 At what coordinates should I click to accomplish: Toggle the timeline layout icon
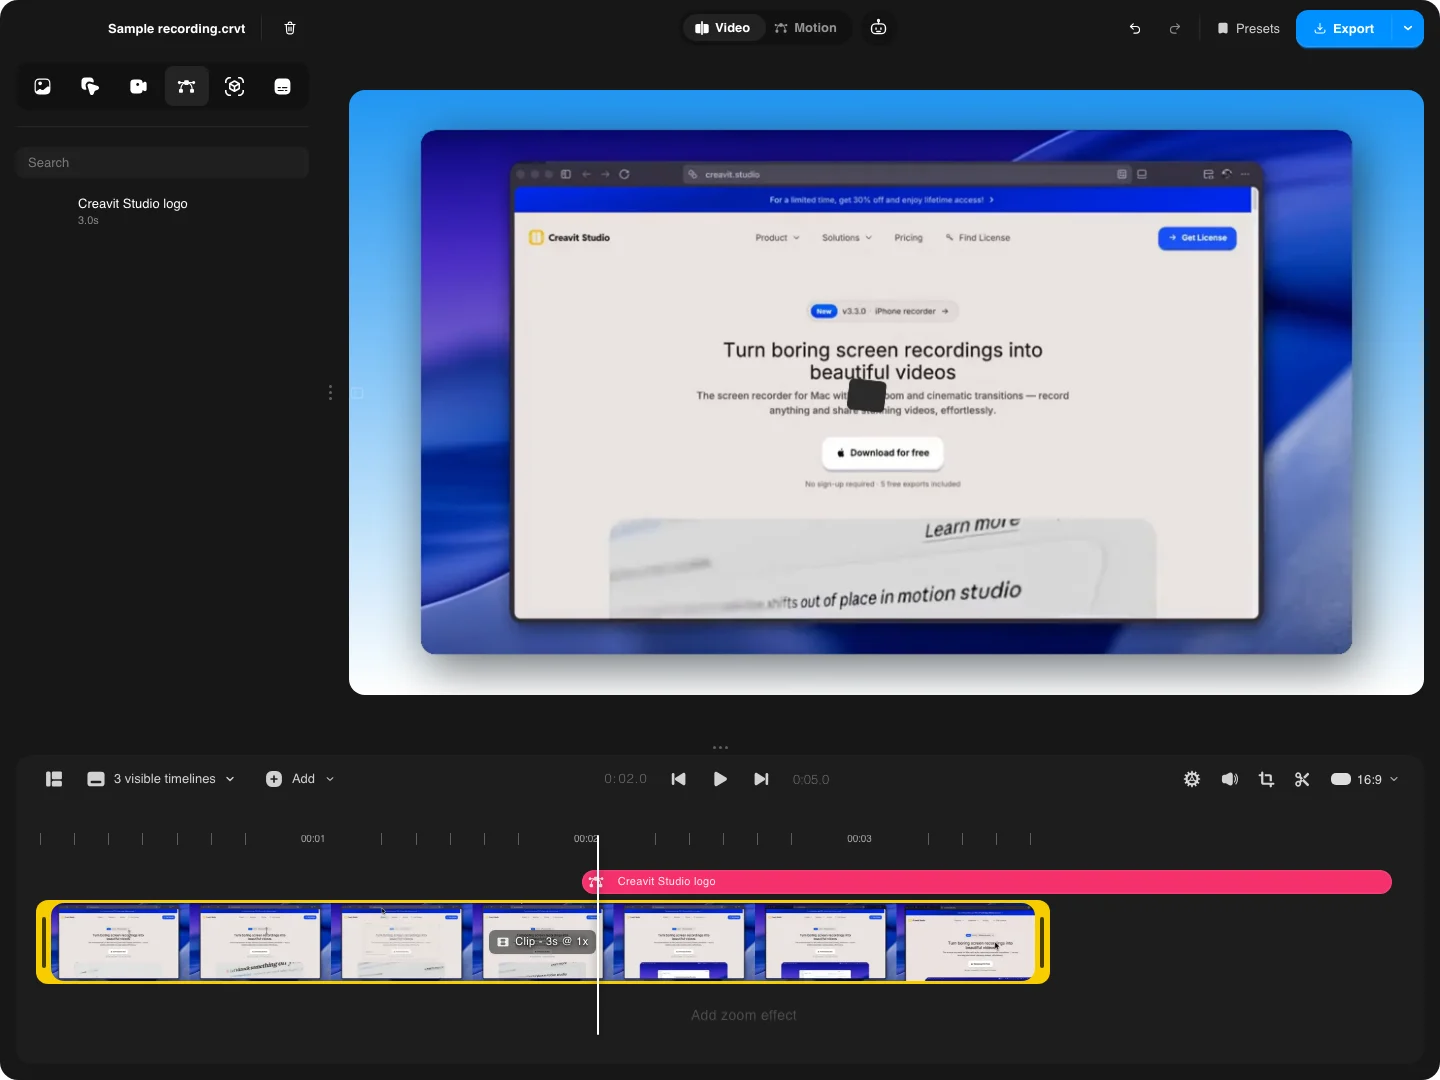54,779
